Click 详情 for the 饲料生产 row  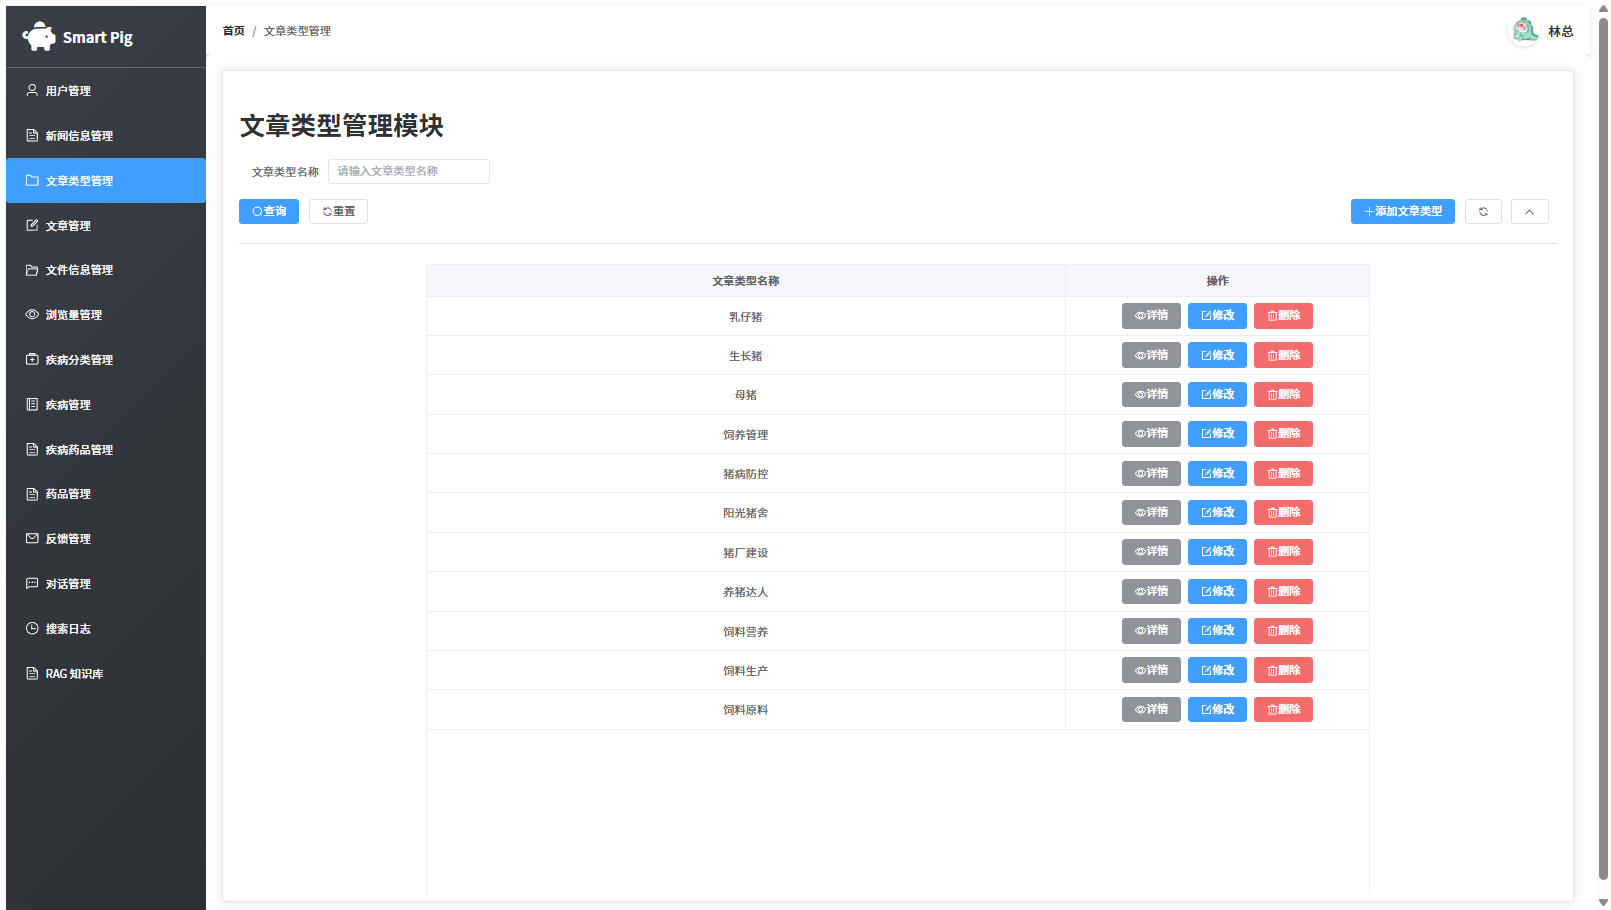[x=1151, y=670]
